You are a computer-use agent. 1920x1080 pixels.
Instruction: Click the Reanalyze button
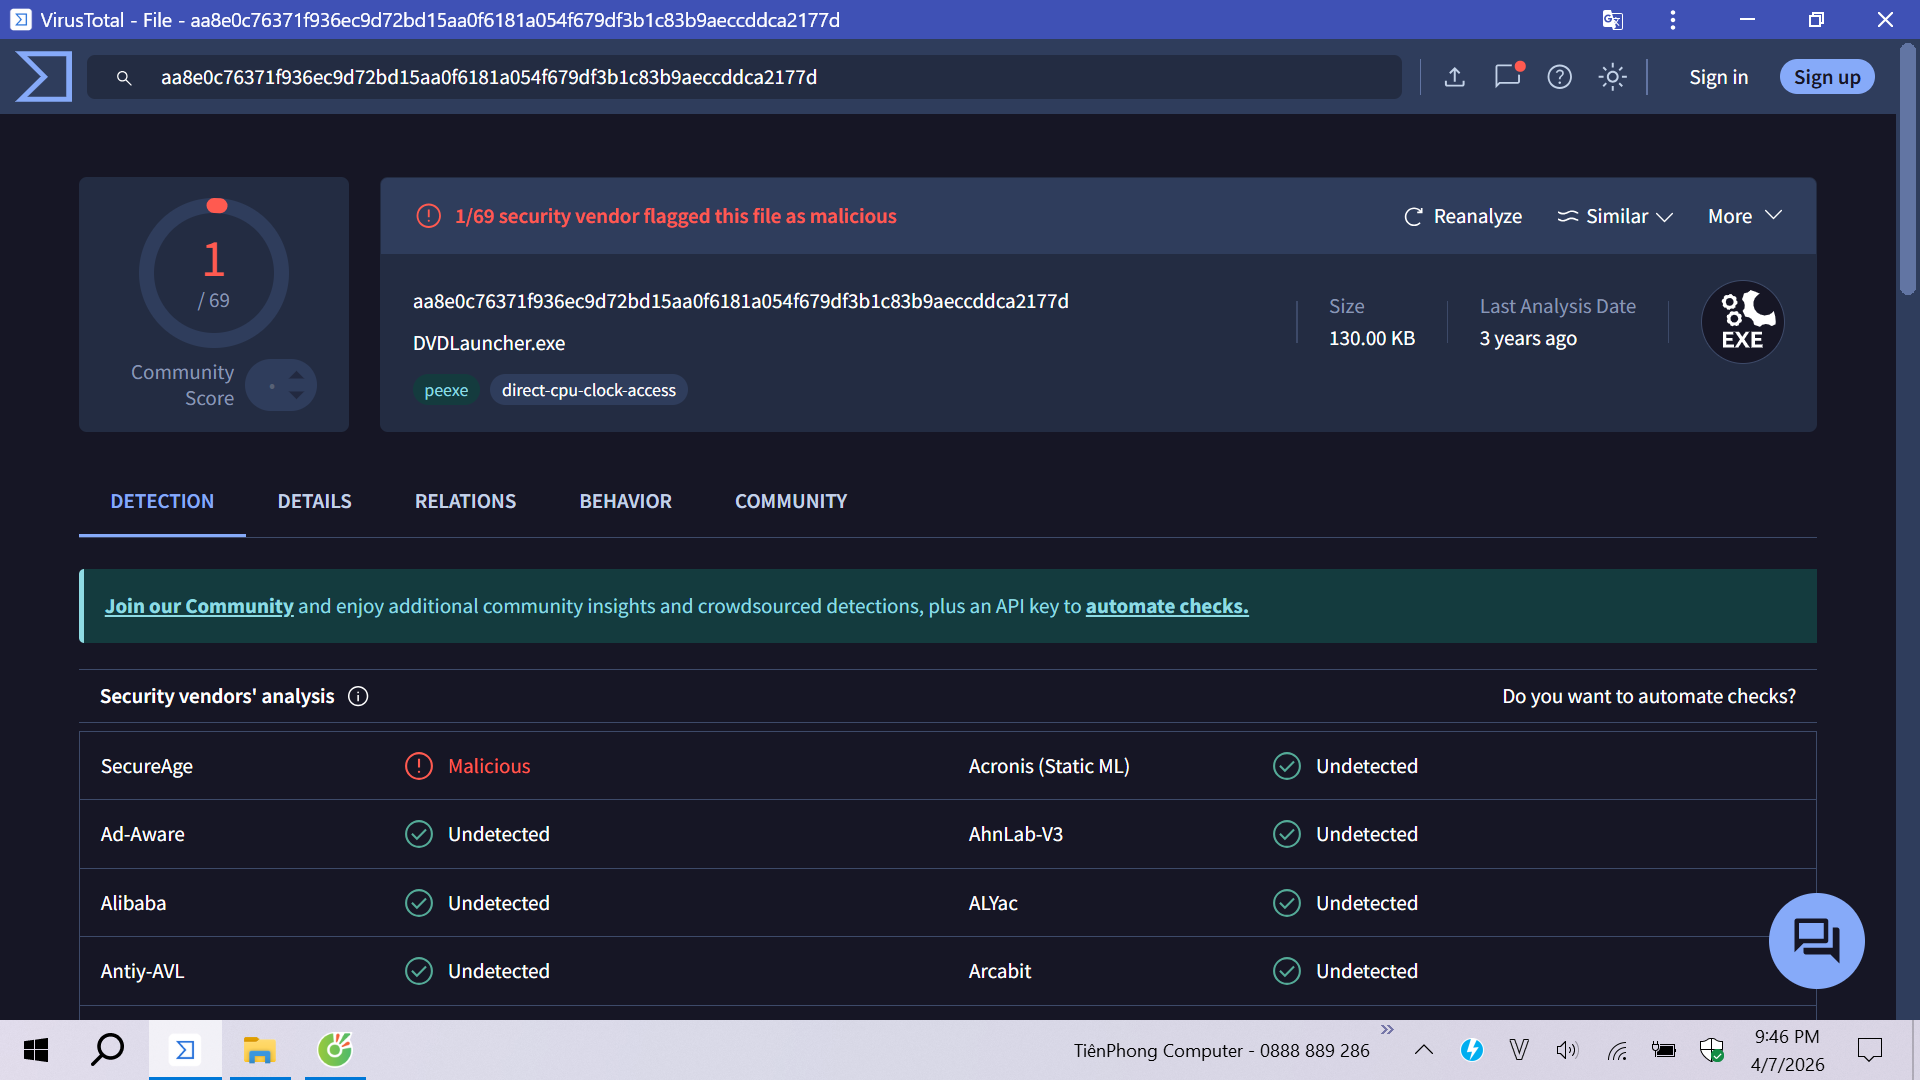1463,216
